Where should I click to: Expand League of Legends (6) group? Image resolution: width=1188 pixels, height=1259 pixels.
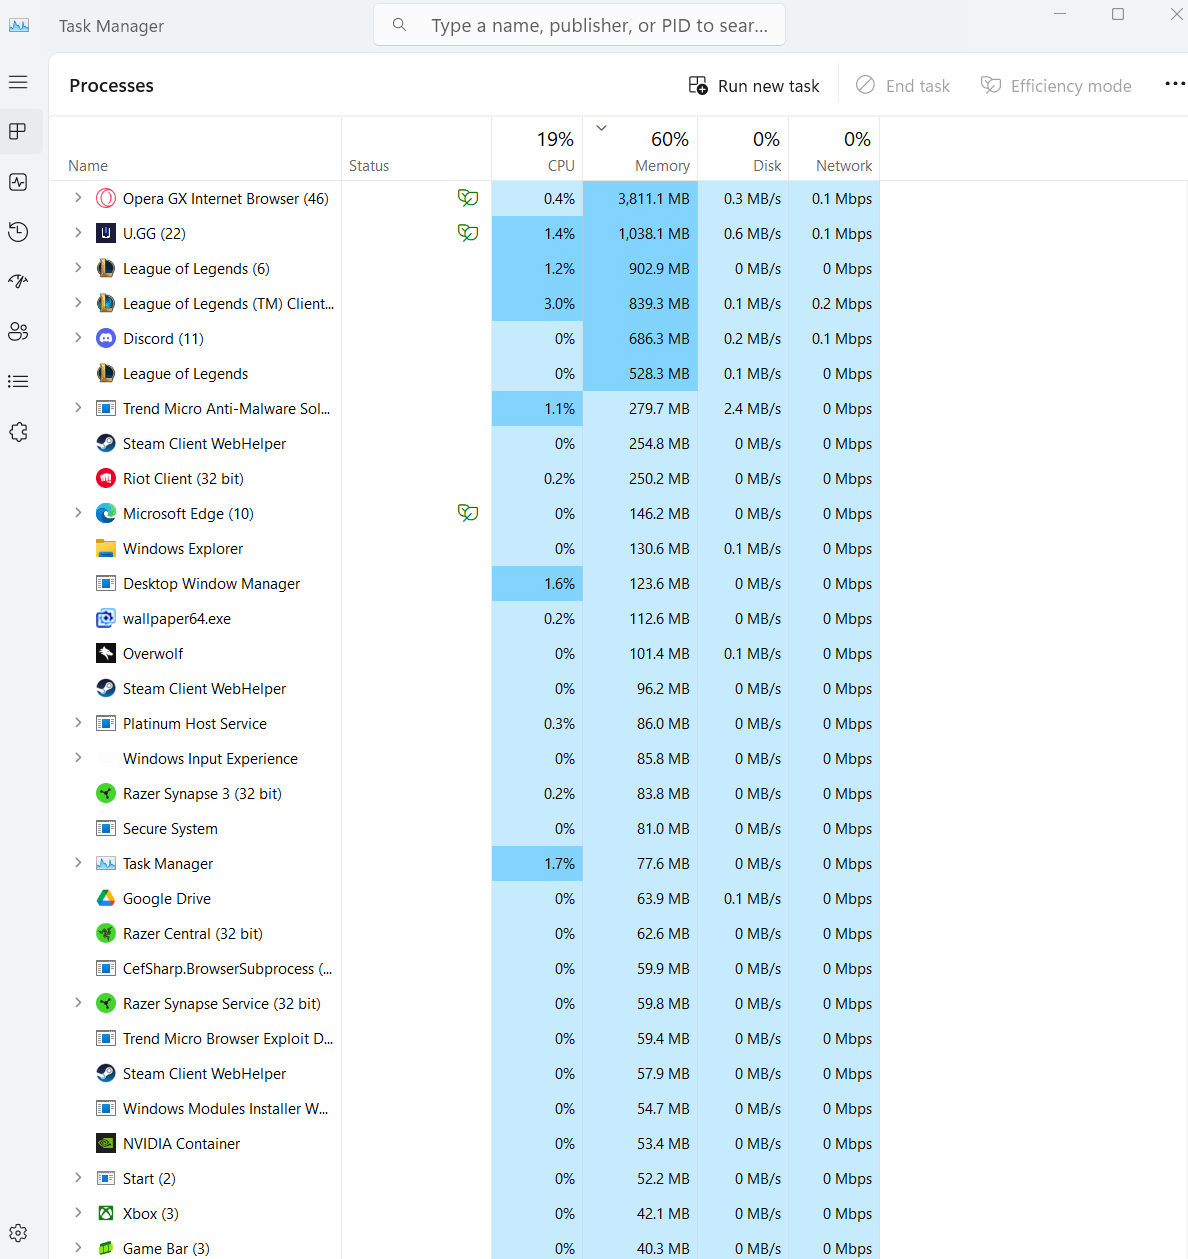coord(78,268)
